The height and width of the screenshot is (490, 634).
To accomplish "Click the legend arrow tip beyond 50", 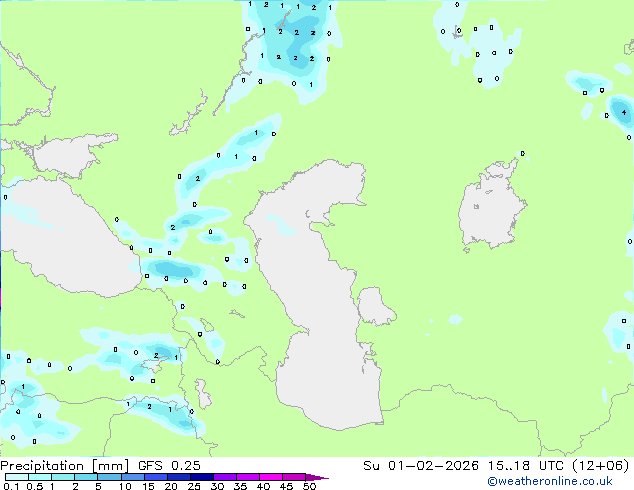I will pyautogui.click(x=317, y=477).
